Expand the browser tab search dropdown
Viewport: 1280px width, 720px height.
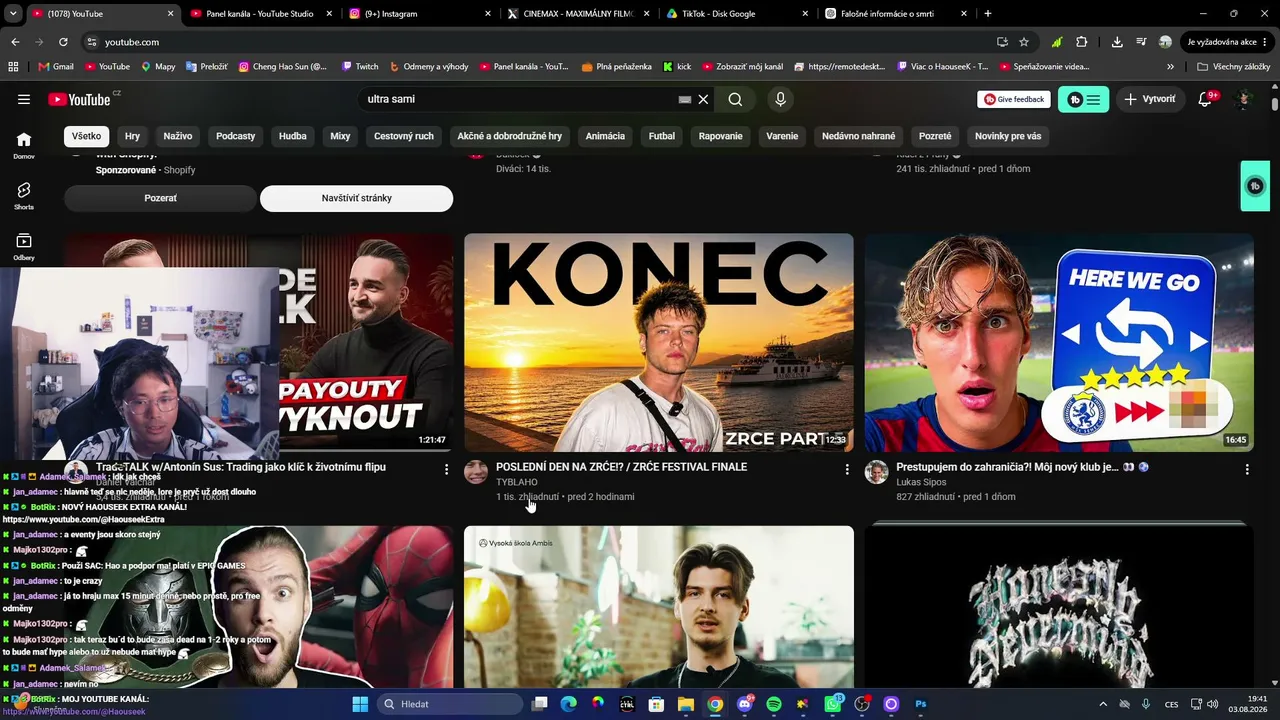point(14,13)
